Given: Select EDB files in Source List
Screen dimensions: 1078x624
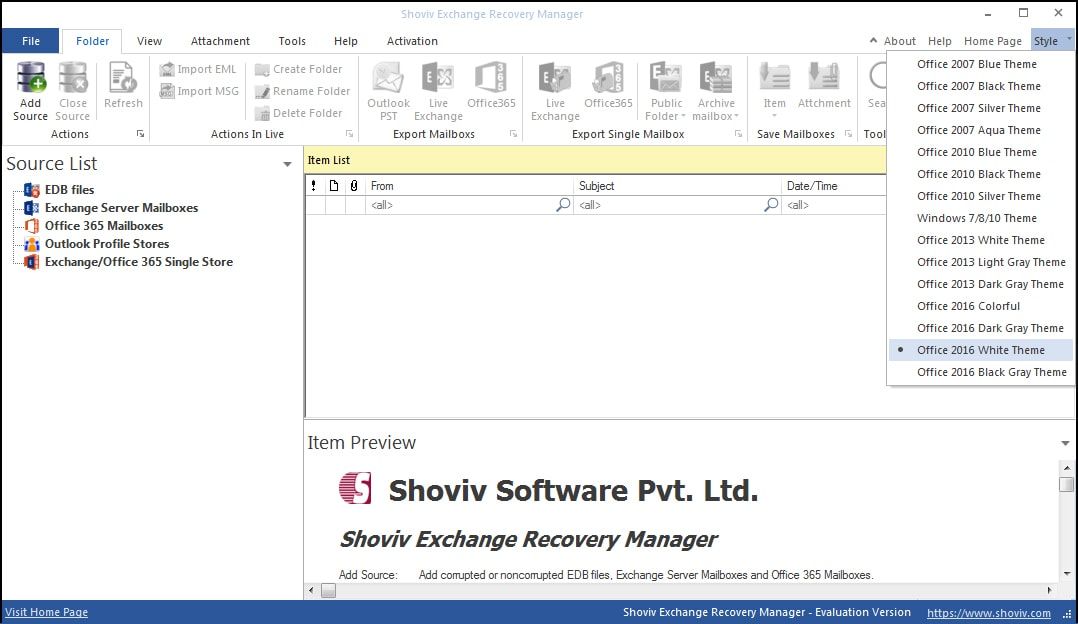Looking at the screenshot, I should pyautogui.click(x=69, y=190).
